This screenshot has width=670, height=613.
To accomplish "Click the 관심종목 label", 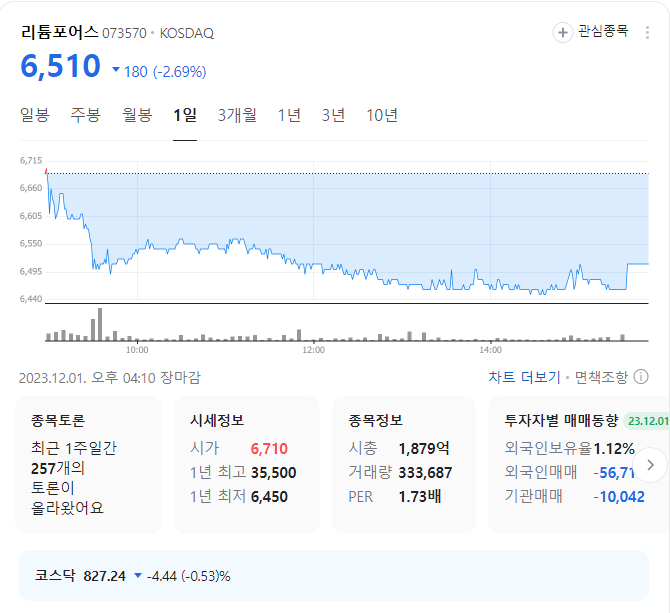I will click(603, 31).
